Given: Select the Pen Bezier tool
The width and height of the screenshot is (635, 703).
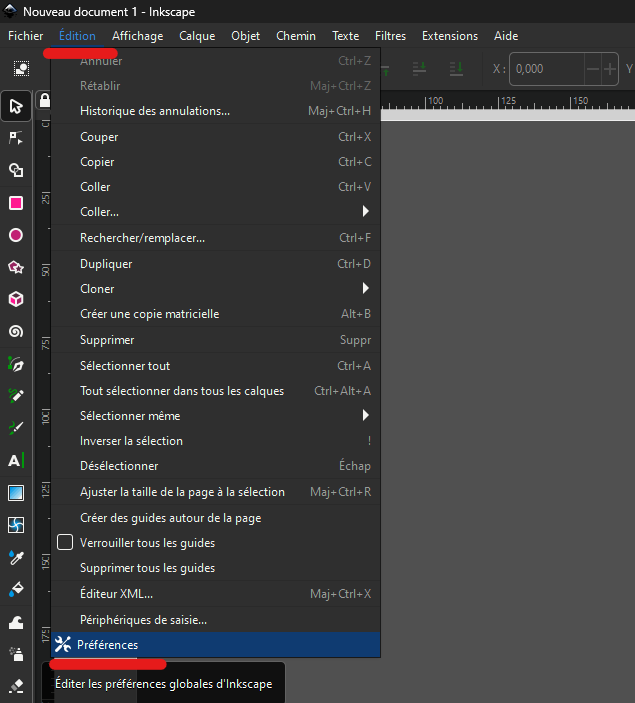Looking at the screenshot, I should [16, 364].
